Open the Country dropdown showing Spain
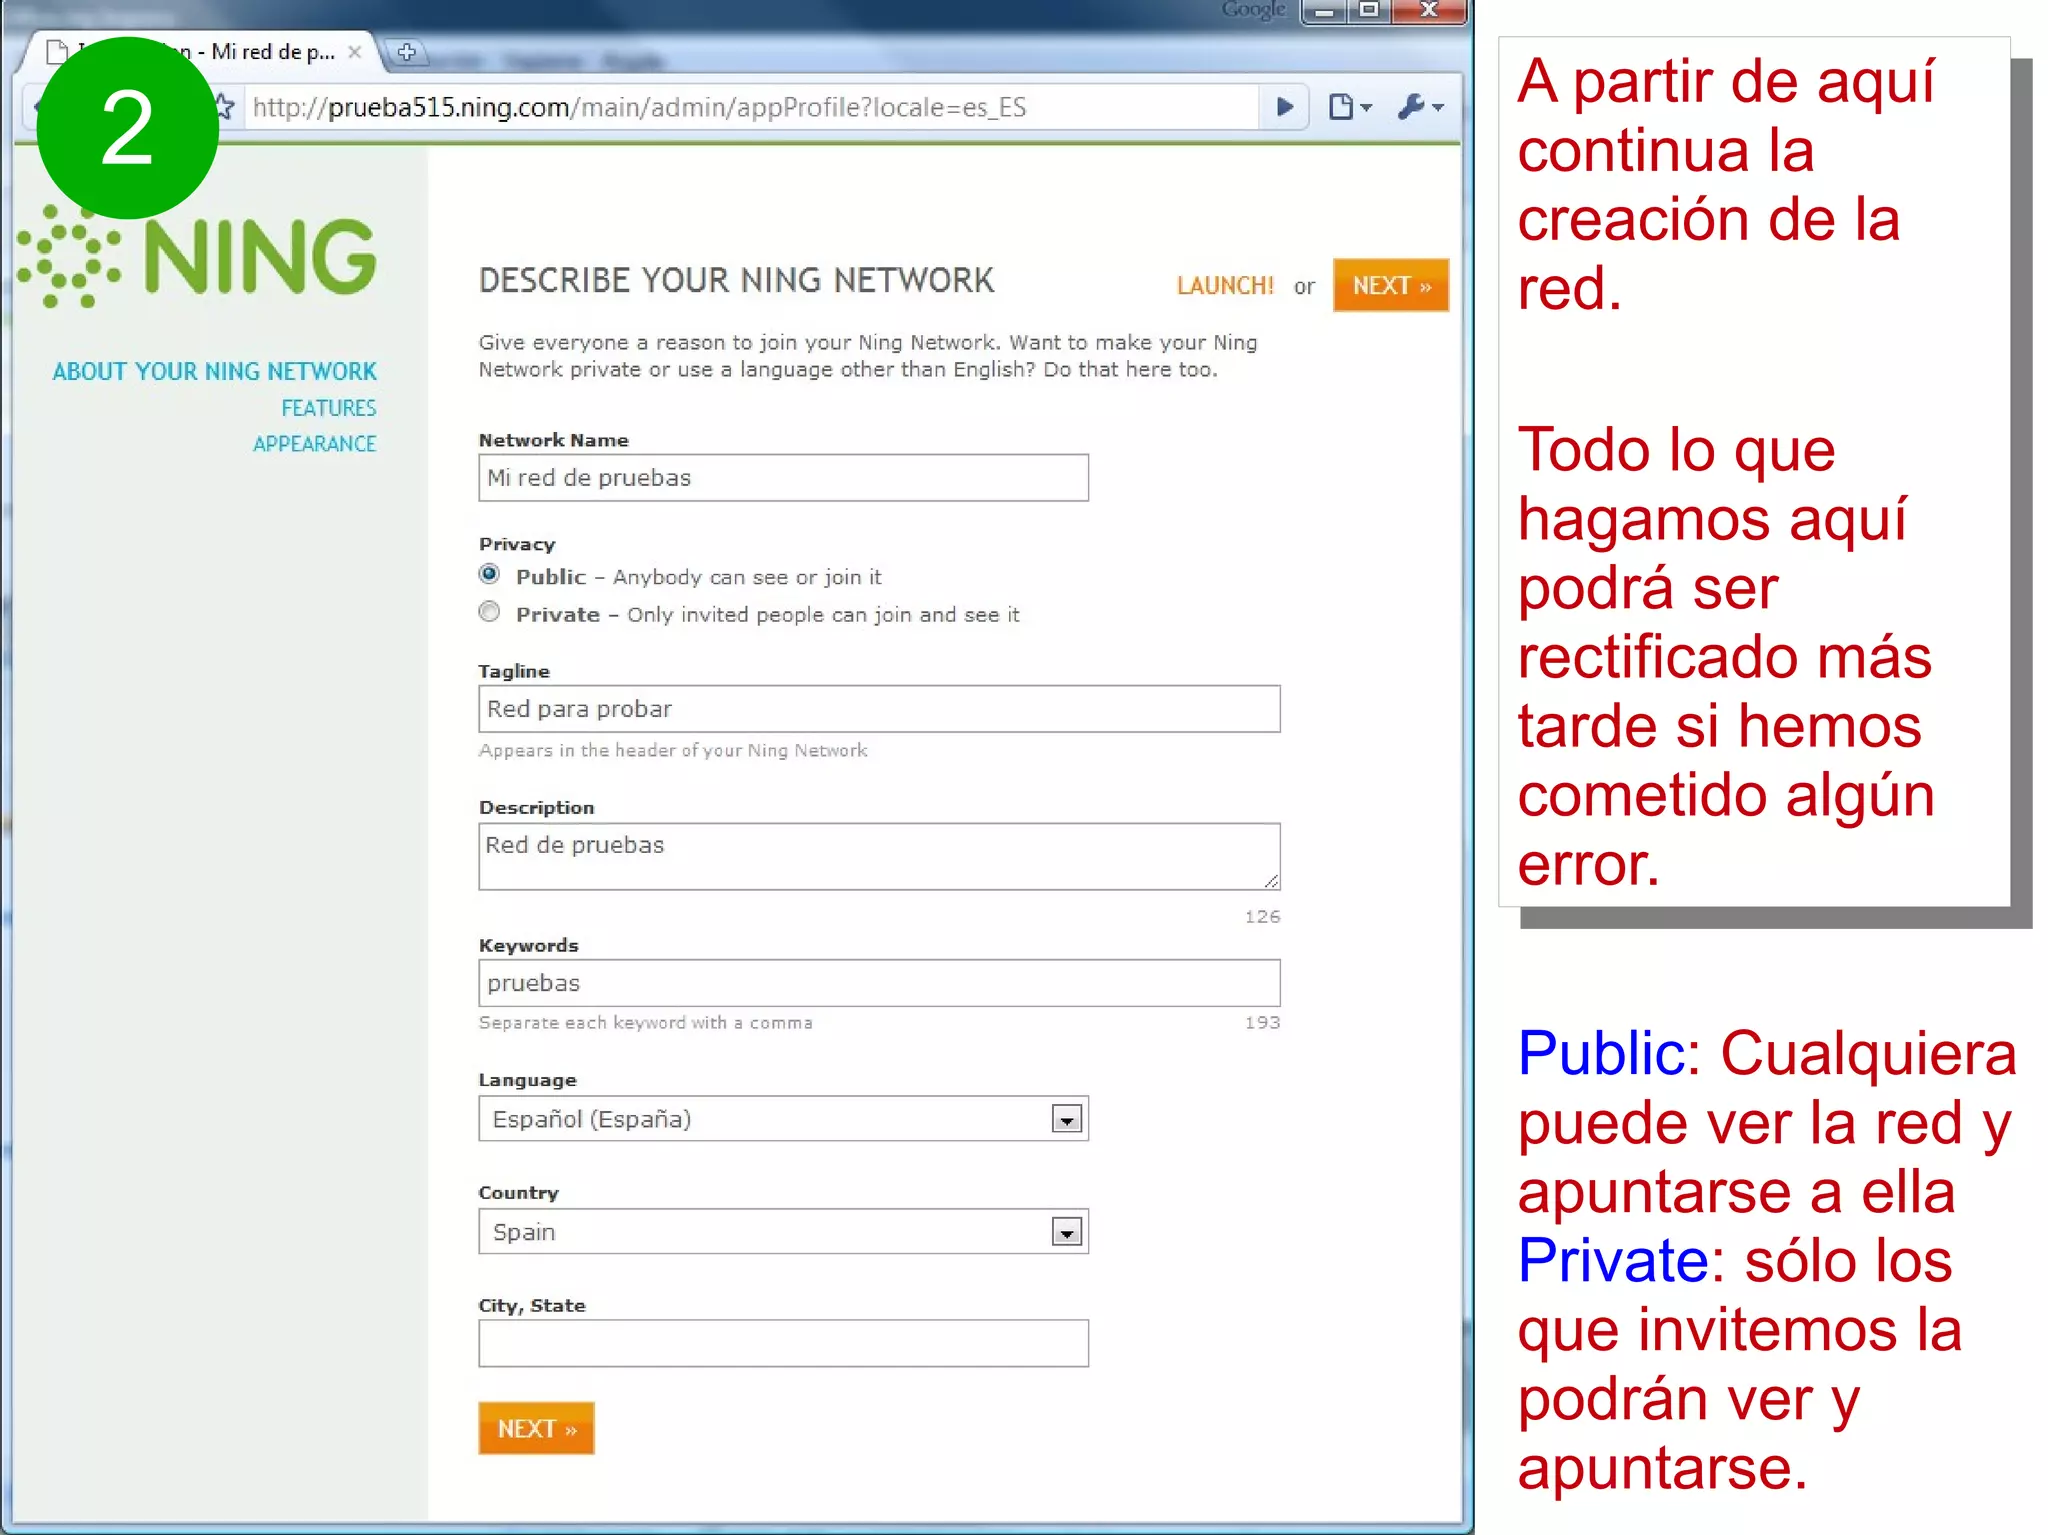The image size is (2048, 1535). pos(1066,1232)
